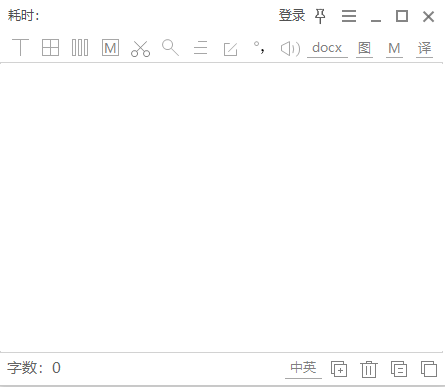
Task: Close the OCR window
Action: pos(428,16)
